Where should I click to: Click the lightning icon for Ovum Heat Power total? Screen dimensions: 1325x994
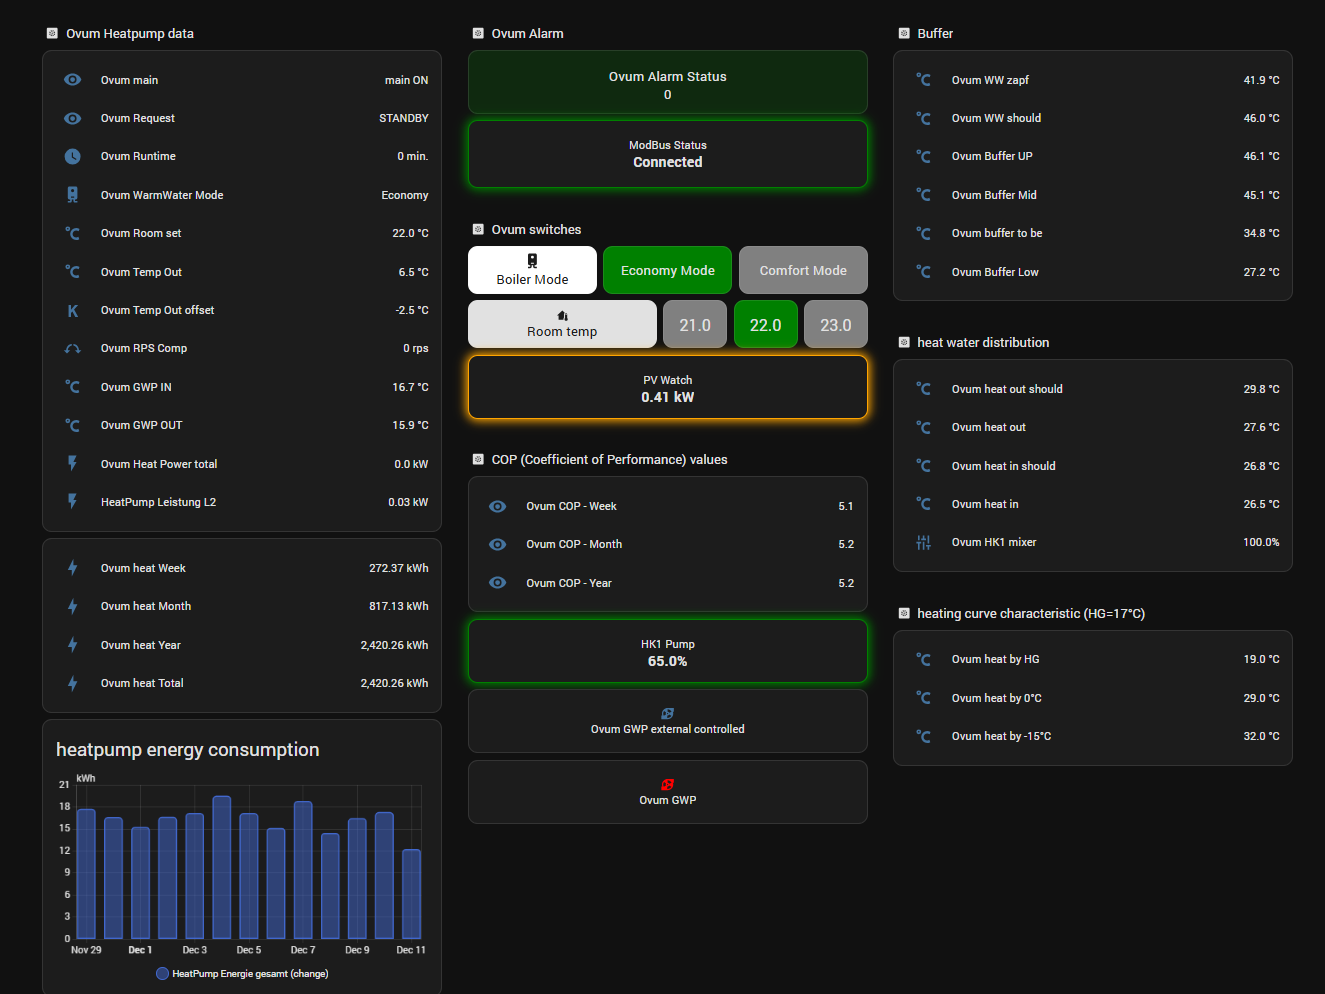[x=73, y=464]
